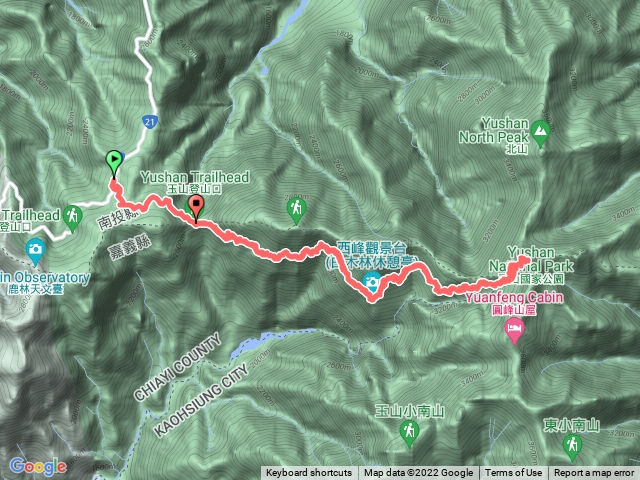Click Report a map error link
The height and width of the screenshot is (480, 640).
[594, 473]
